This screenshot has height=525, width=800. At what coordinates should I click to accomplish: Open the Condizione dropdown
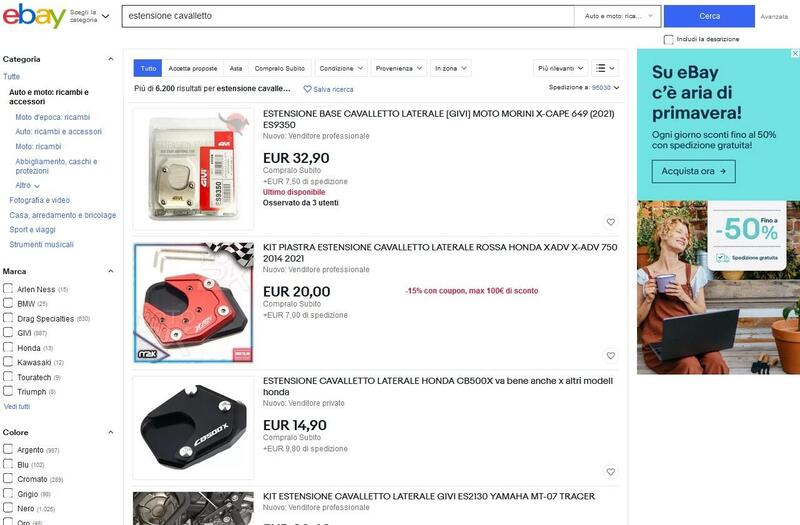341,68
